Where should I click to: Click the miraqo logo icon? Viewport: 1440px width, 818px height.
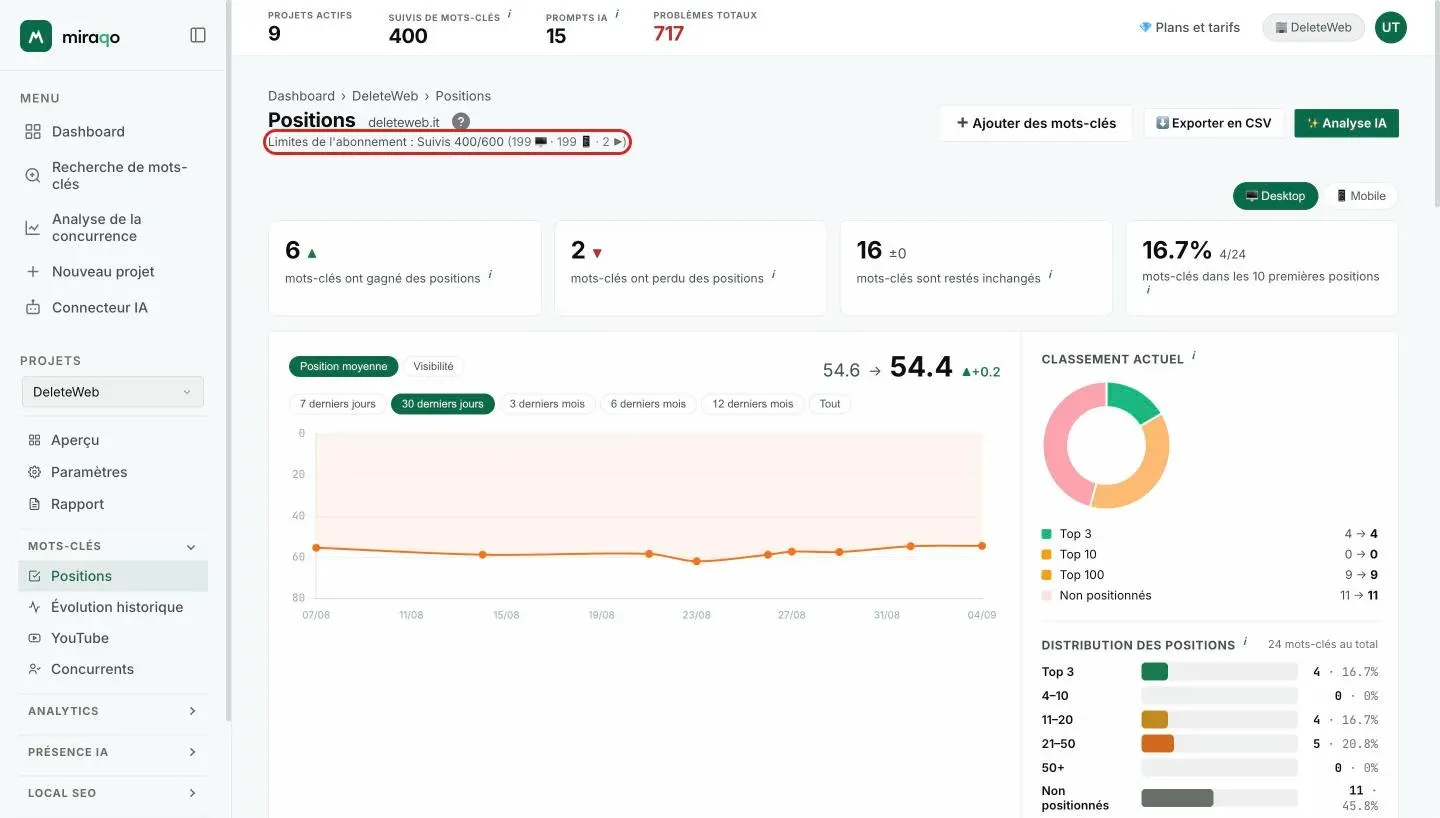coord(36,36)
